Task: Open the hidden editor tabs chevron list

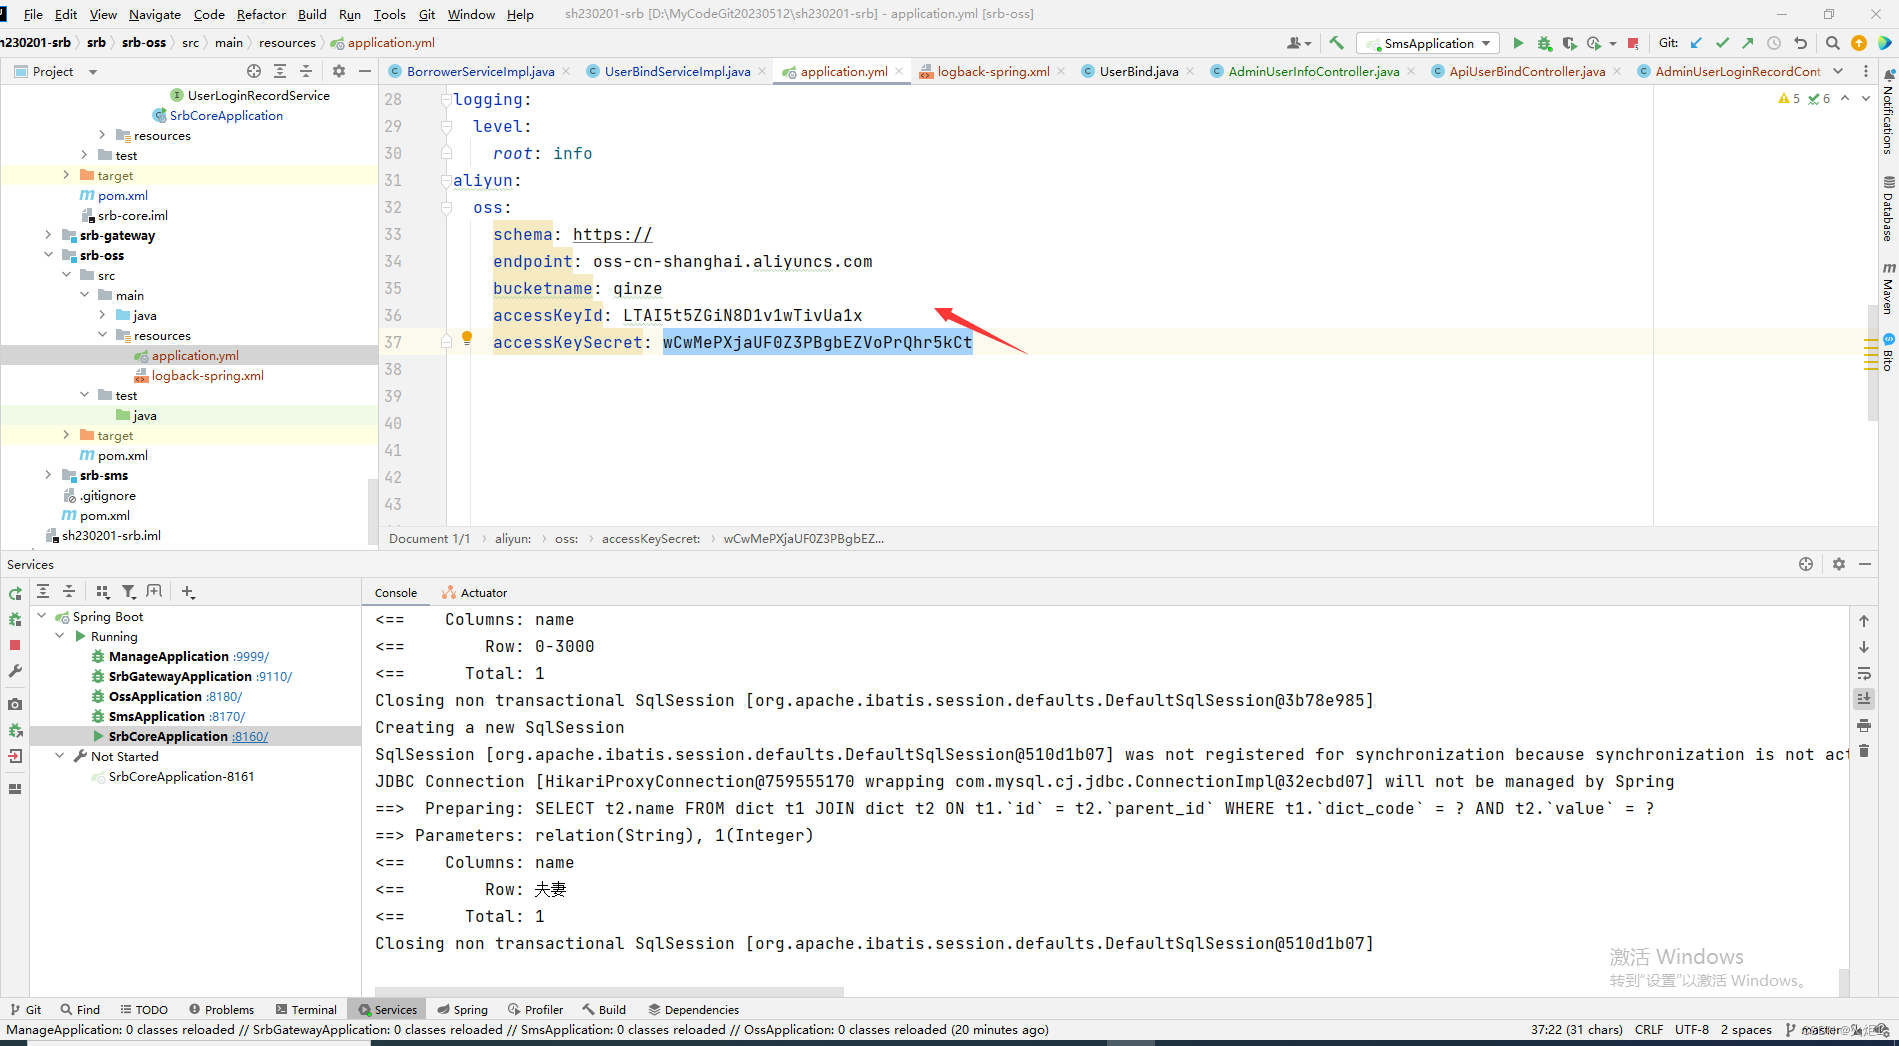Action: [1838, 71]
